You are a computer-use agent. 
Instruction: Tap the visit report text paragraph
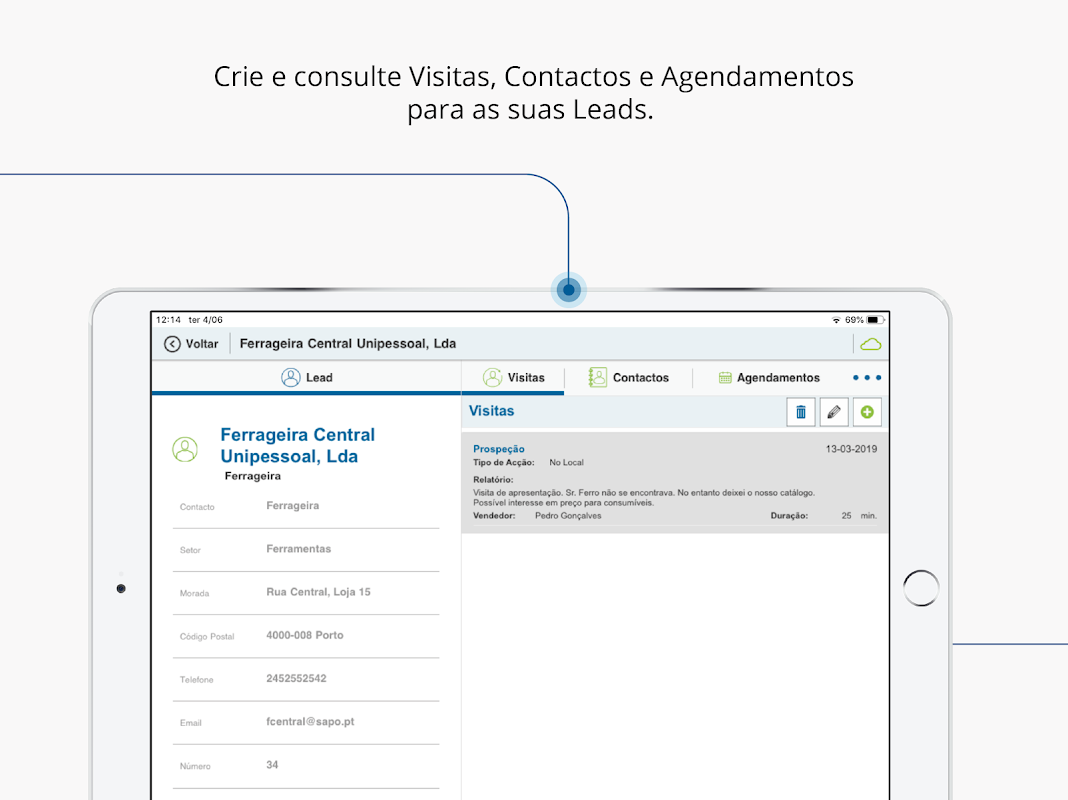click(644, 498)
